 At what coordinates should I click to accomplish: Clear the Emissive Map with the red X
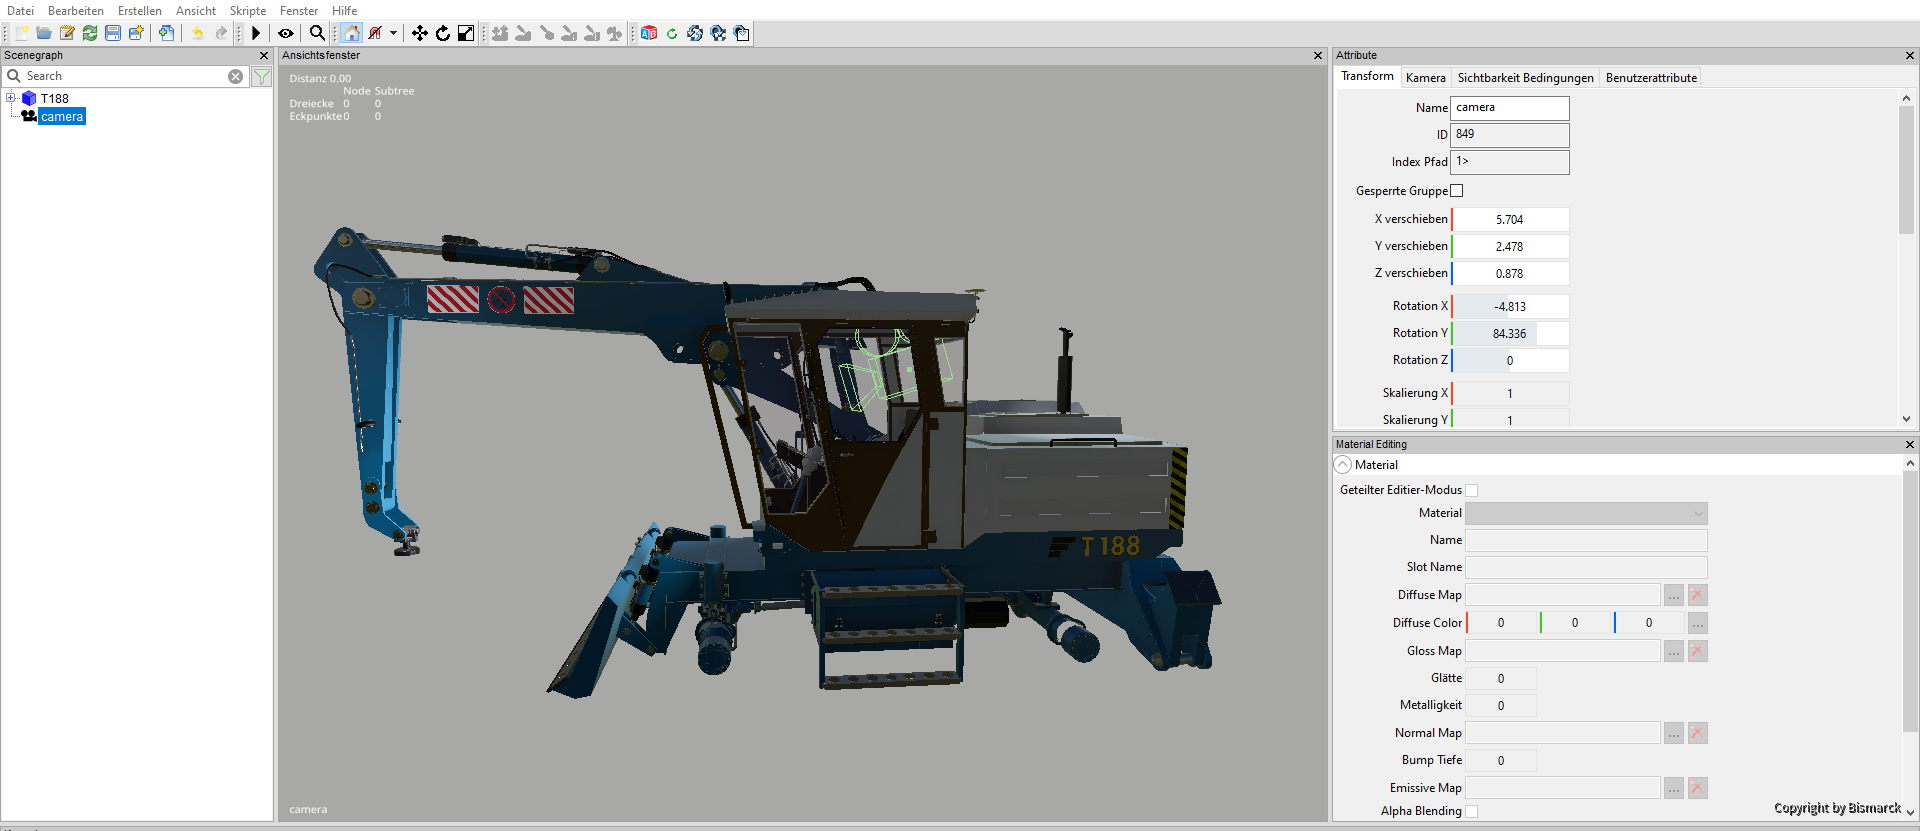[1697, 788]
